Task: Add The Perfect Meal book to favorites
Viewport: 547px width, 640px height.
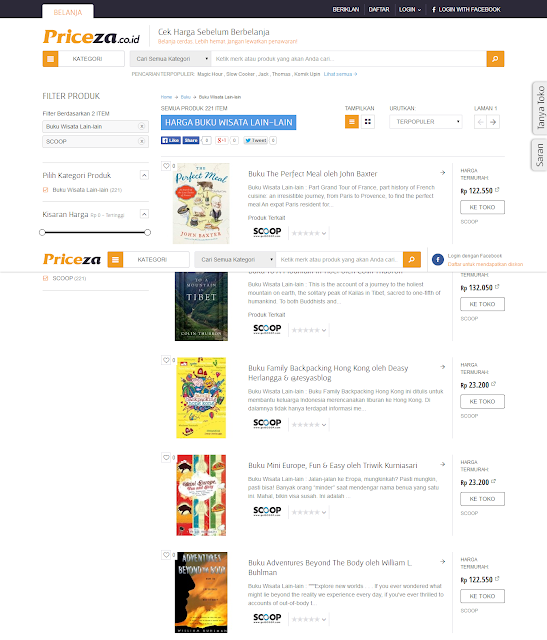Action: click(166, 166)
